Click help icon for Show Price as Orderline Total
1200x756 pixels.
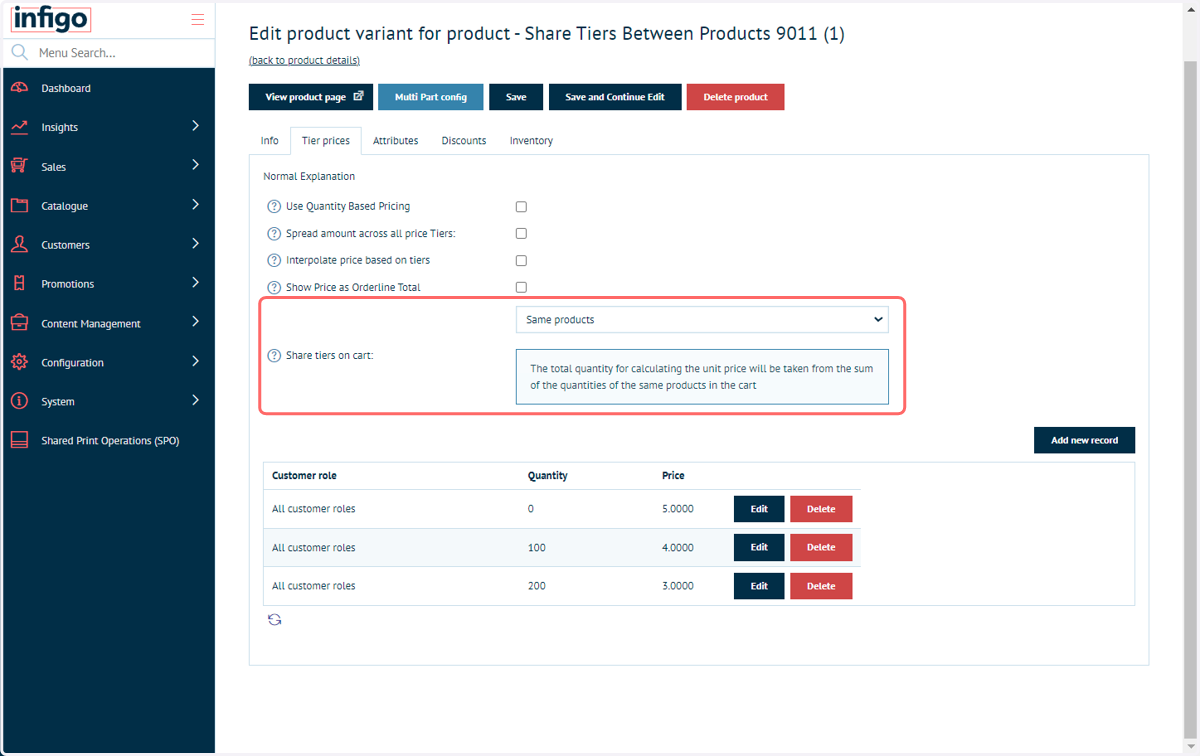tap(274, 287)
